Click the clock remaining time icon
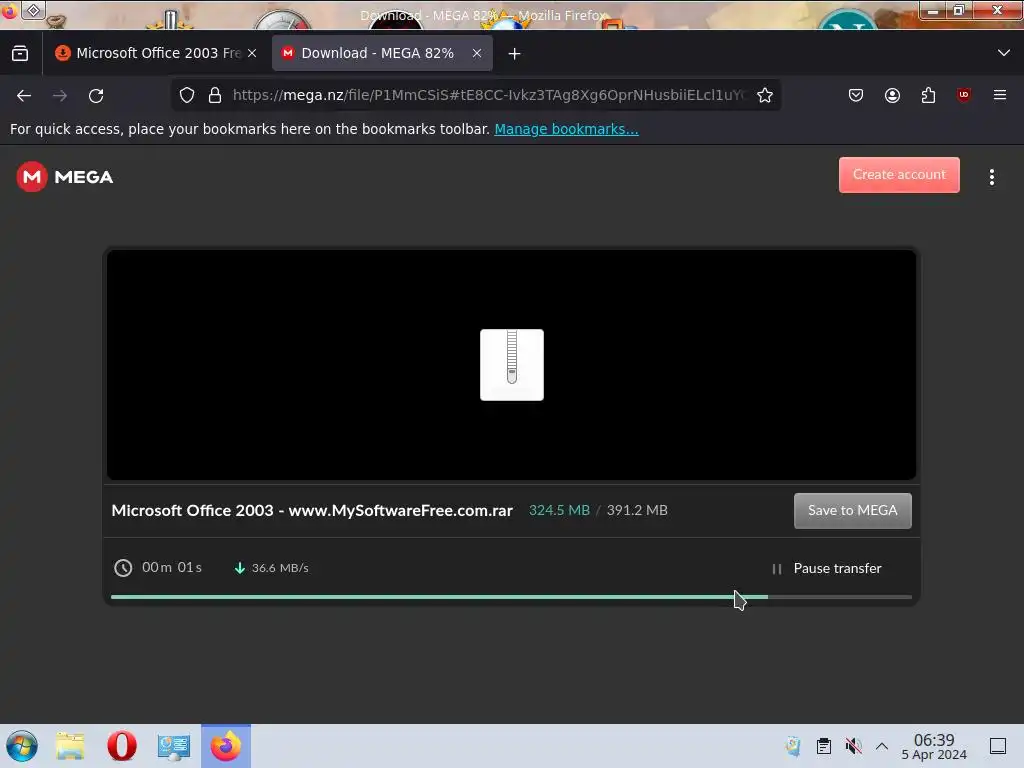 coord(123,568)
